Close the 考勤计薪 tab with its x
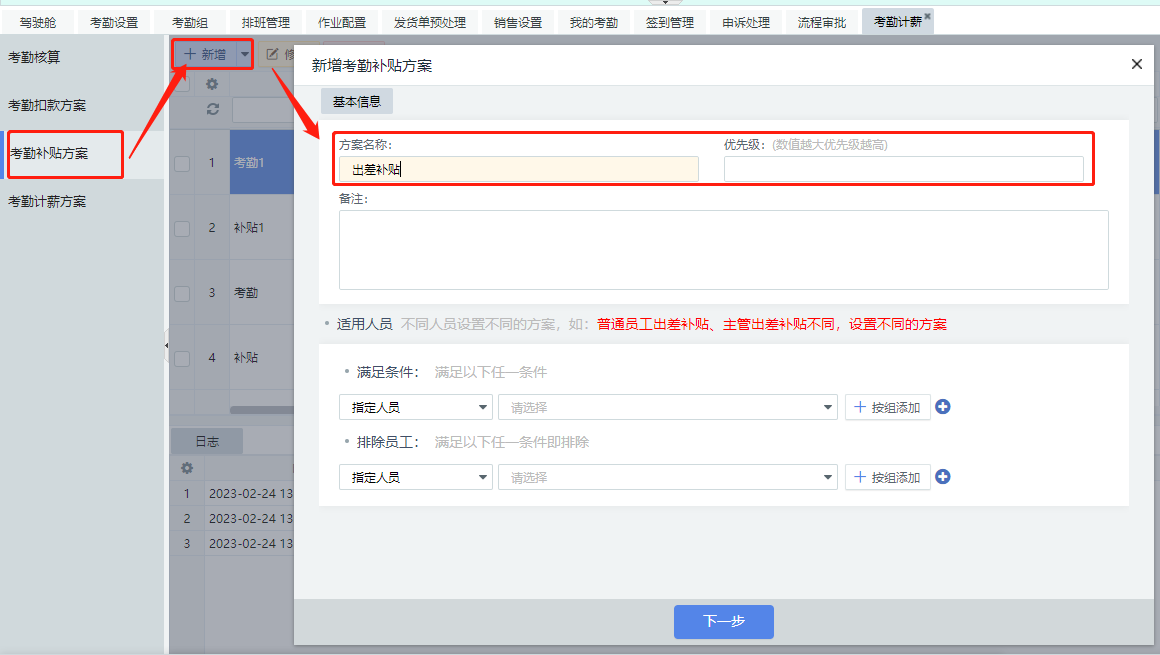The height and width of the screenshot is (655, 1160). 928,16
